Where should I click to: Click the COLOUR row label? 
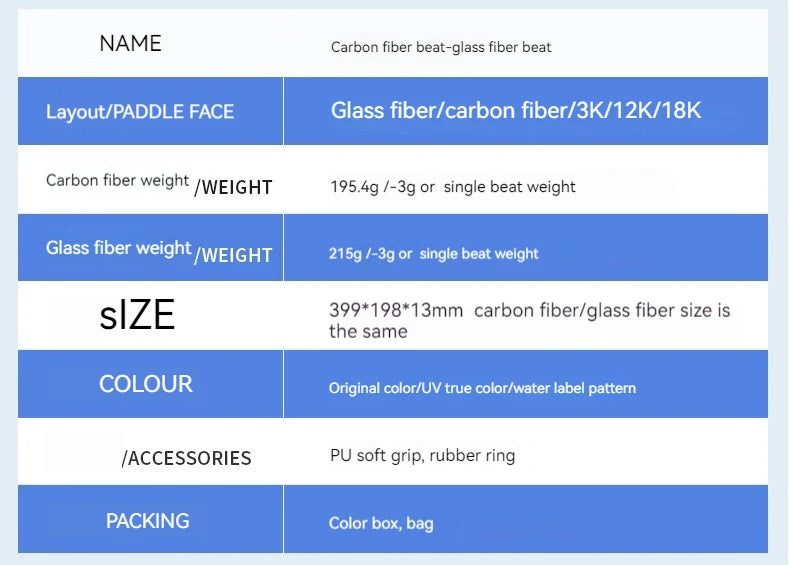[x=146, y=384]
